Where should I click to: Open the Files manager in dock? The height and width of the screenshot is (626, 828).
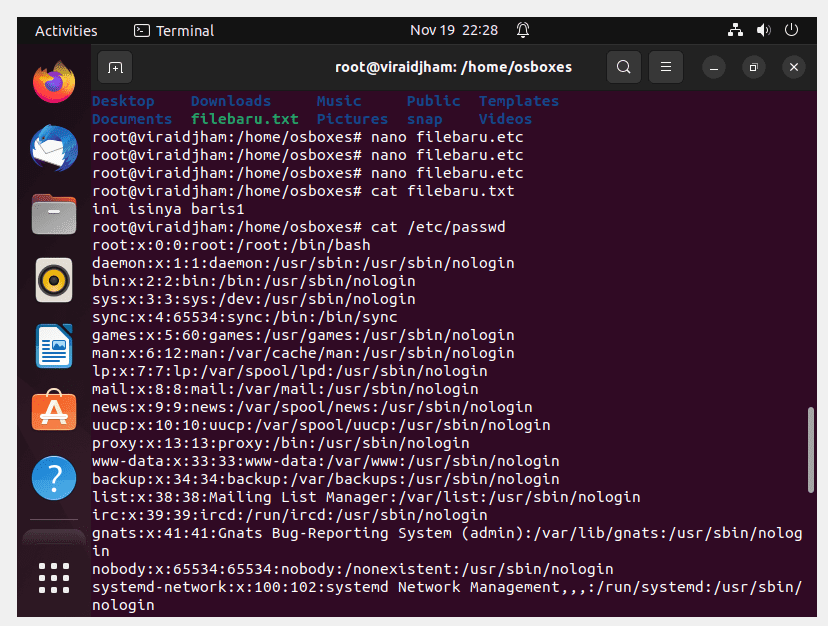point(54,214)
